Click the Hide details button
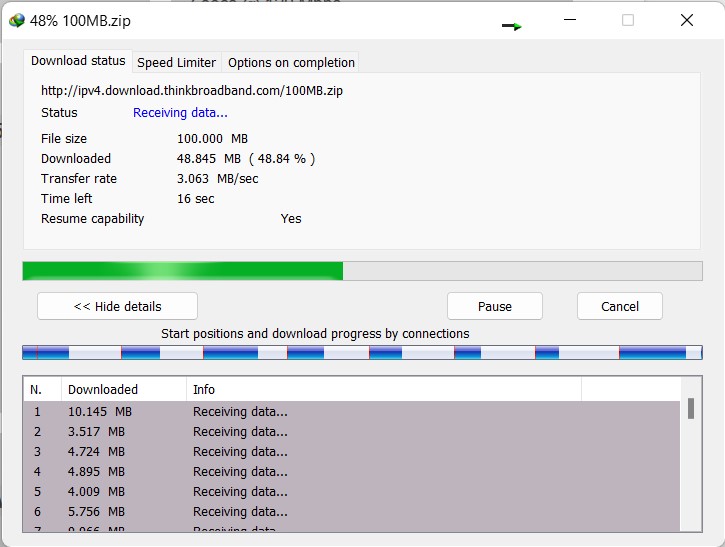Image resolution: width=725 pixels, height=547 pixels. (x=117, y=306)
